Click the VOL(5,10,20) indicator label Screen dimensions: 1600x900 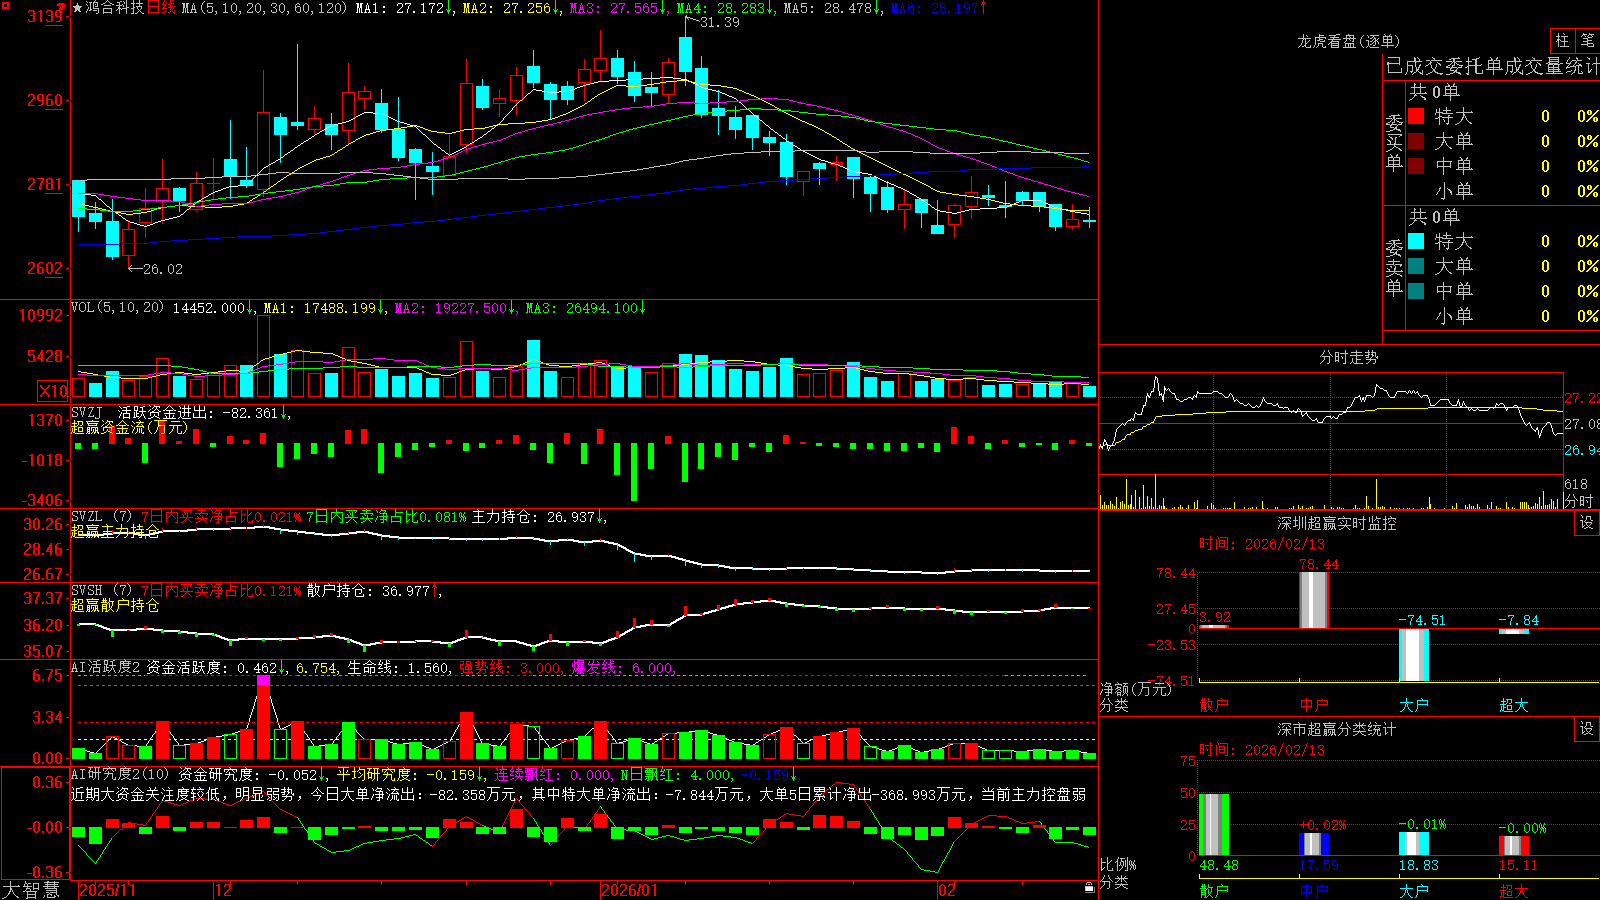(117, 308)
